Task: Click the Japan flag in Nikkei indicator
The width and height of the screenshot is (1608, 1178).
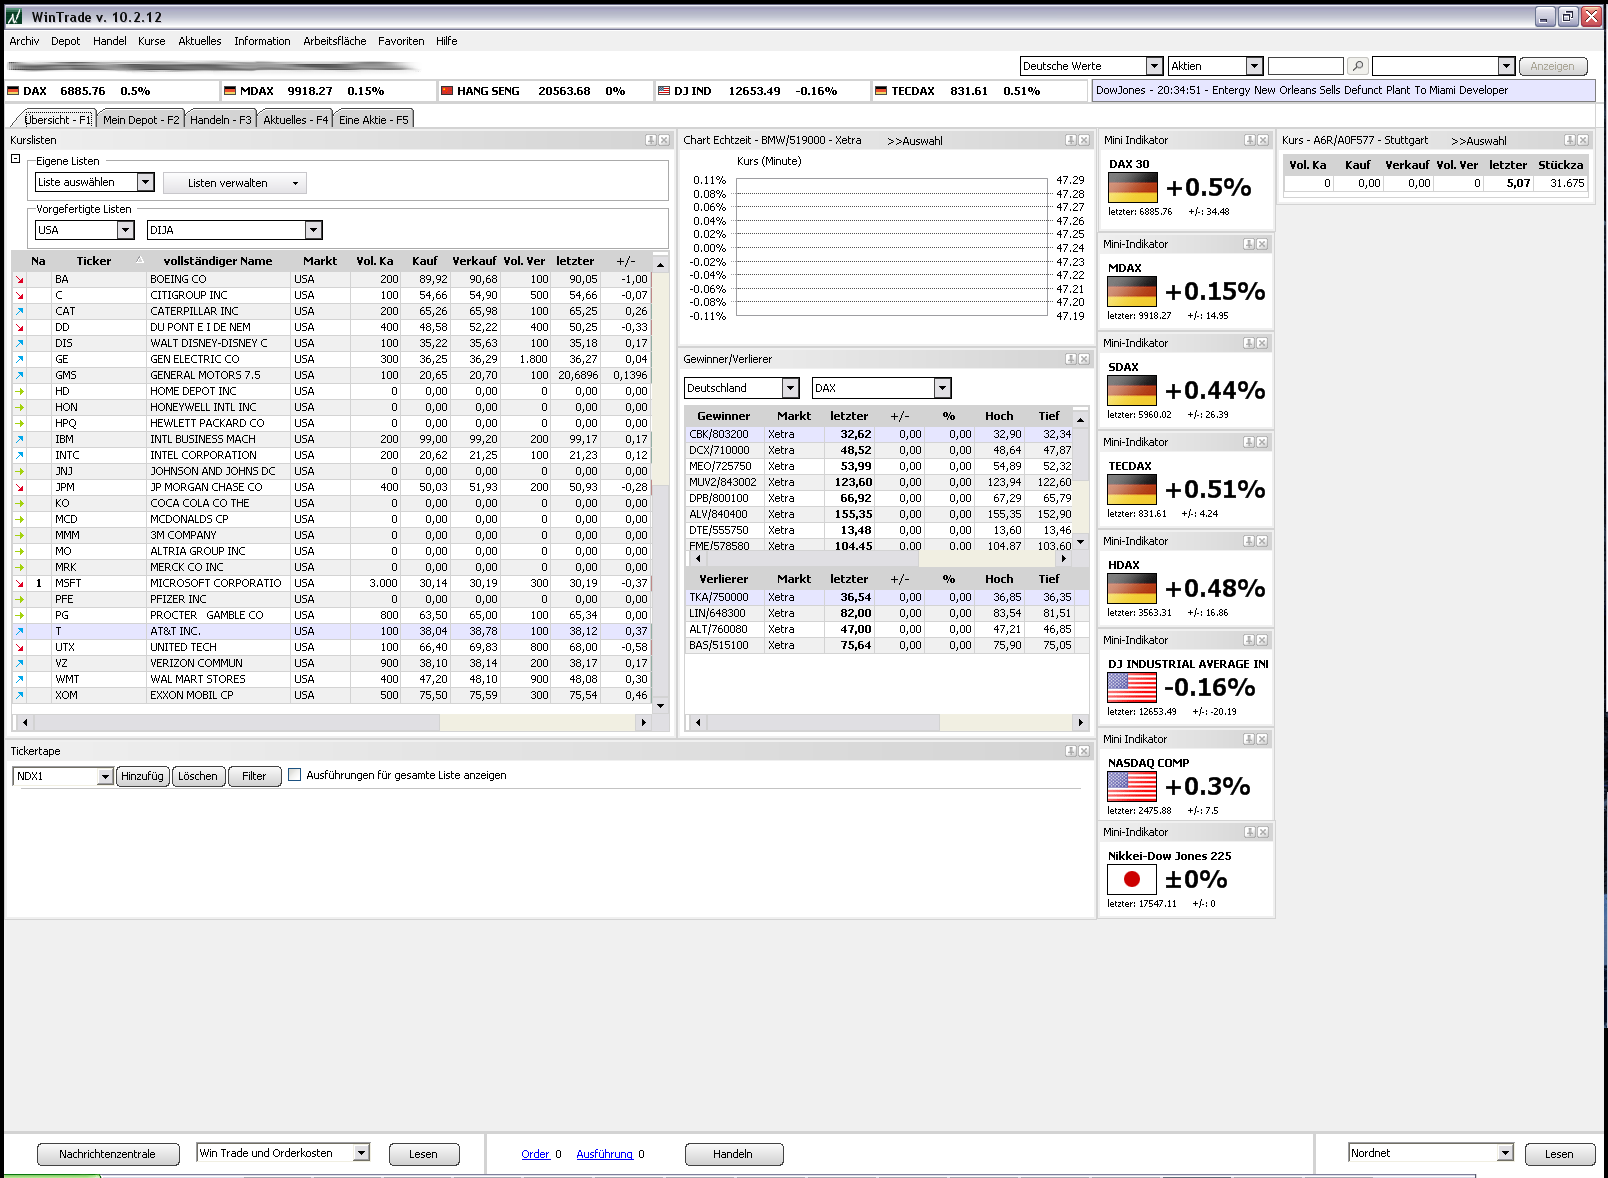Action: coord(1132,880)
